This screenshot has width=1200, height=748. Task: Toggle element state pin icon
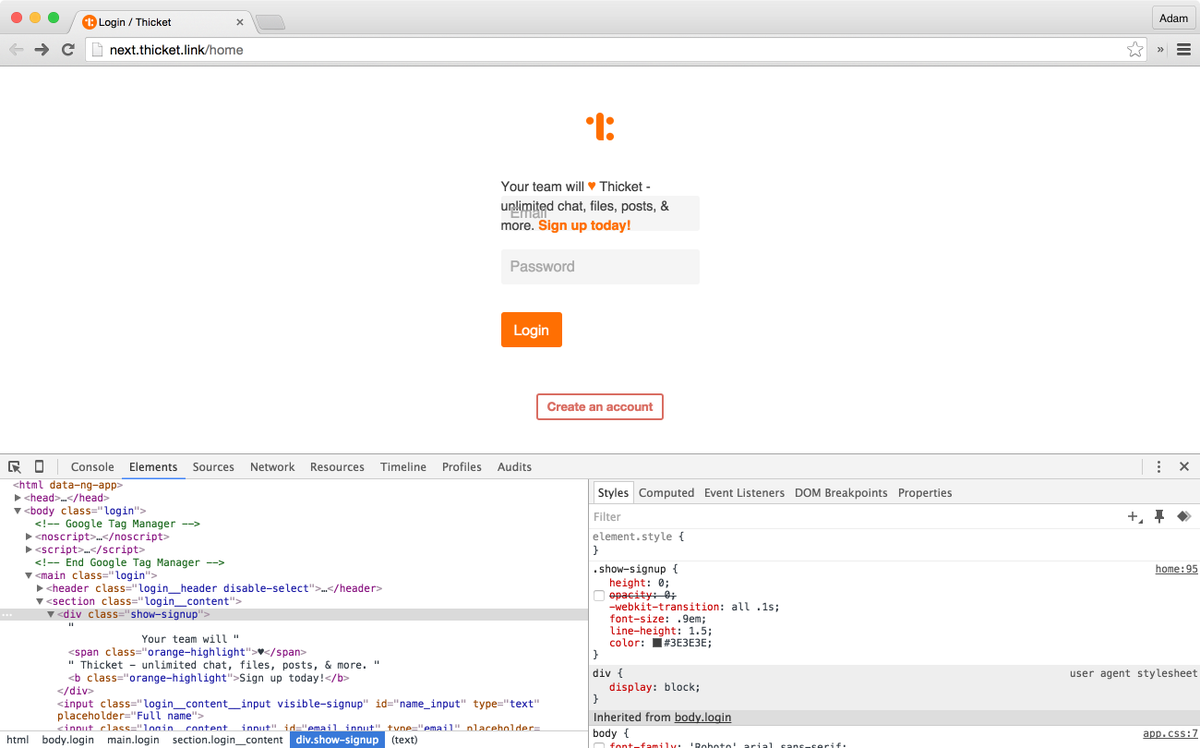click(x=1160, y=517)
